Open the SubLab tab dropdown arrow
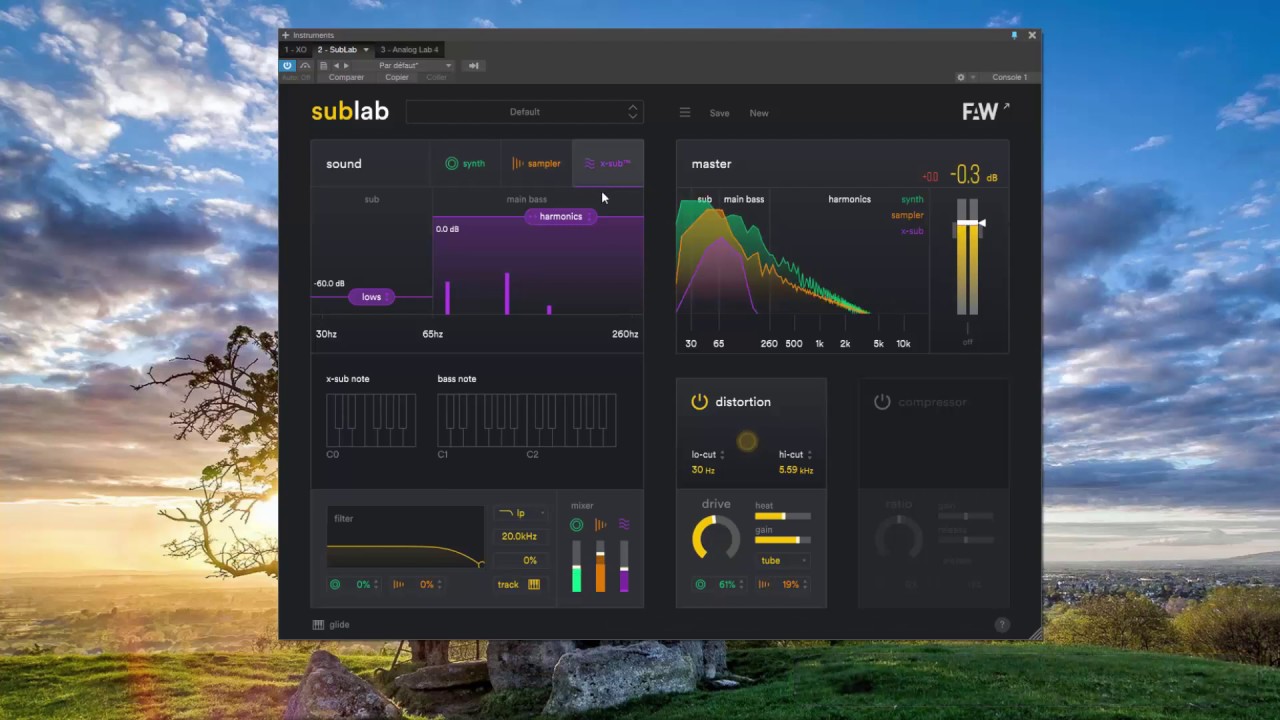Image resolution: width=1280 pixels, height=720 pixels. pos(366,49)
